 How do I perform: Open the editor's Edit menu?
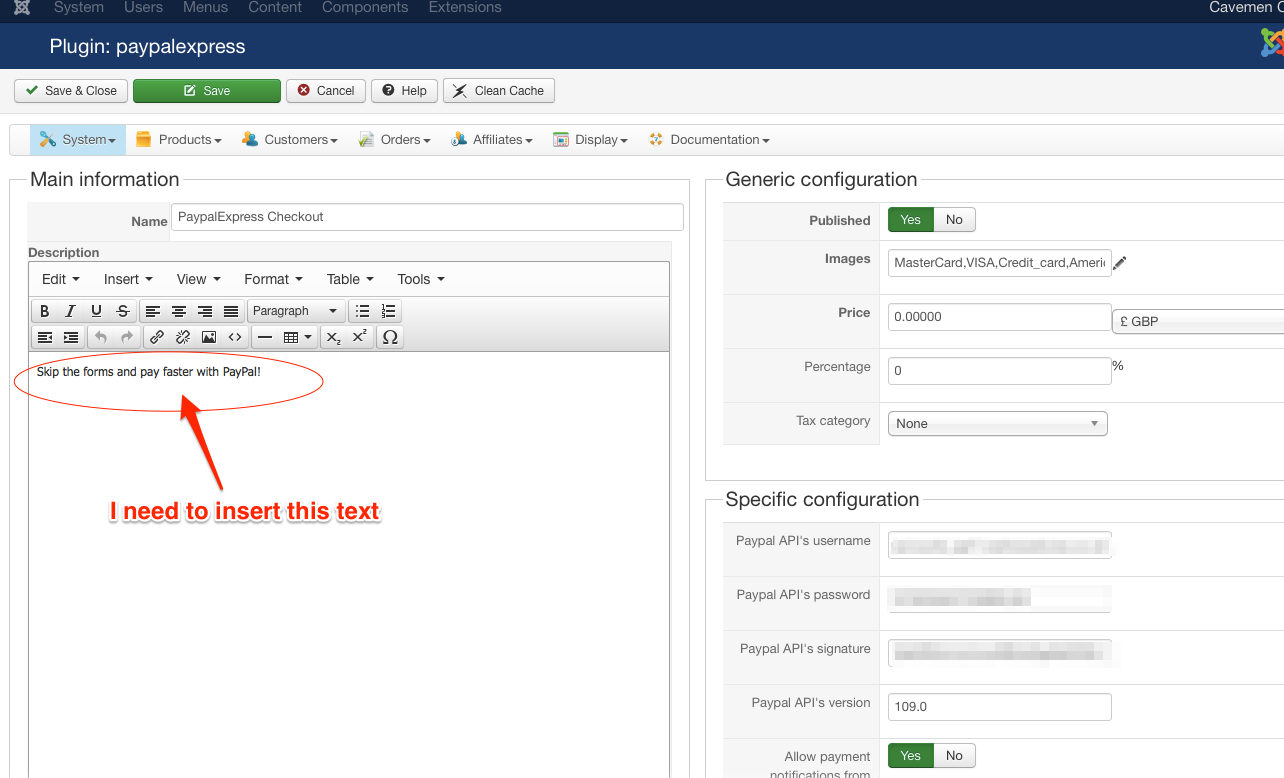tap(60, 279)
